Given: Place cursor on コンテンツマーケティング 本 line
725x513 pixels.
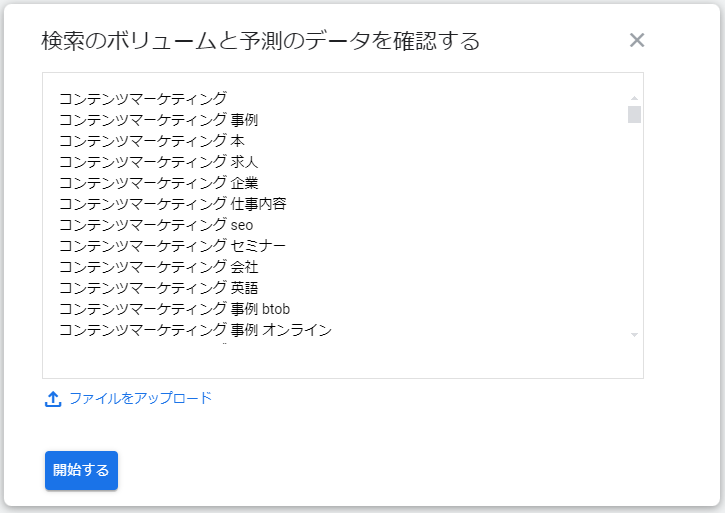Looking at the screenshot, I should [151, 140].
